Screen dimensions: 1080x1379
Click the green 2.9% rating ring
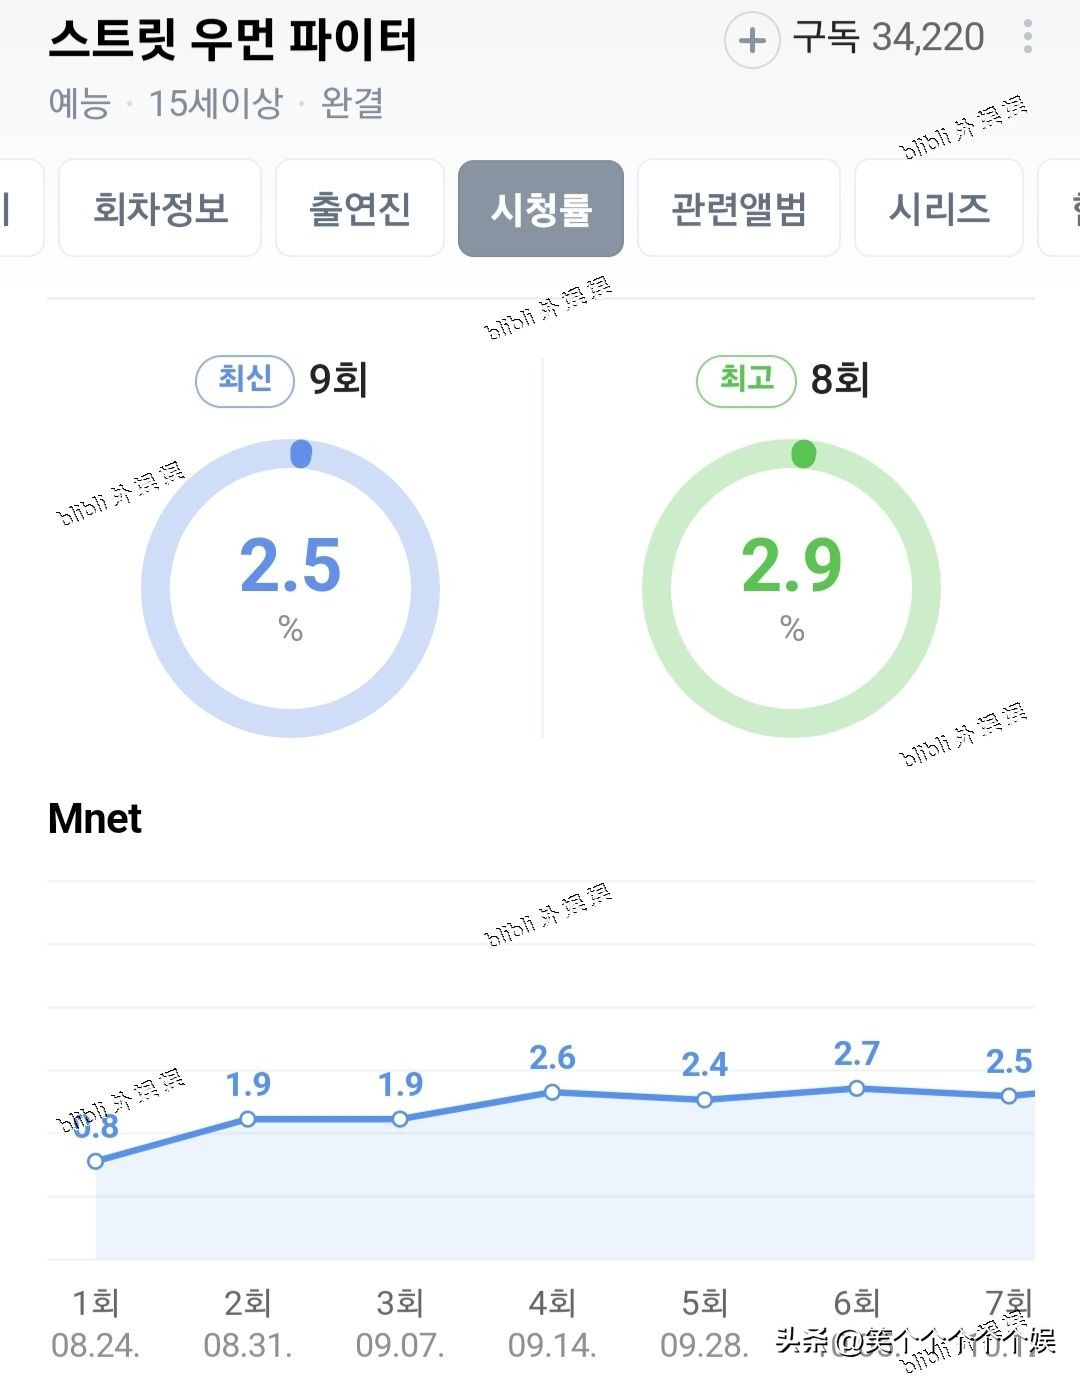791,587
